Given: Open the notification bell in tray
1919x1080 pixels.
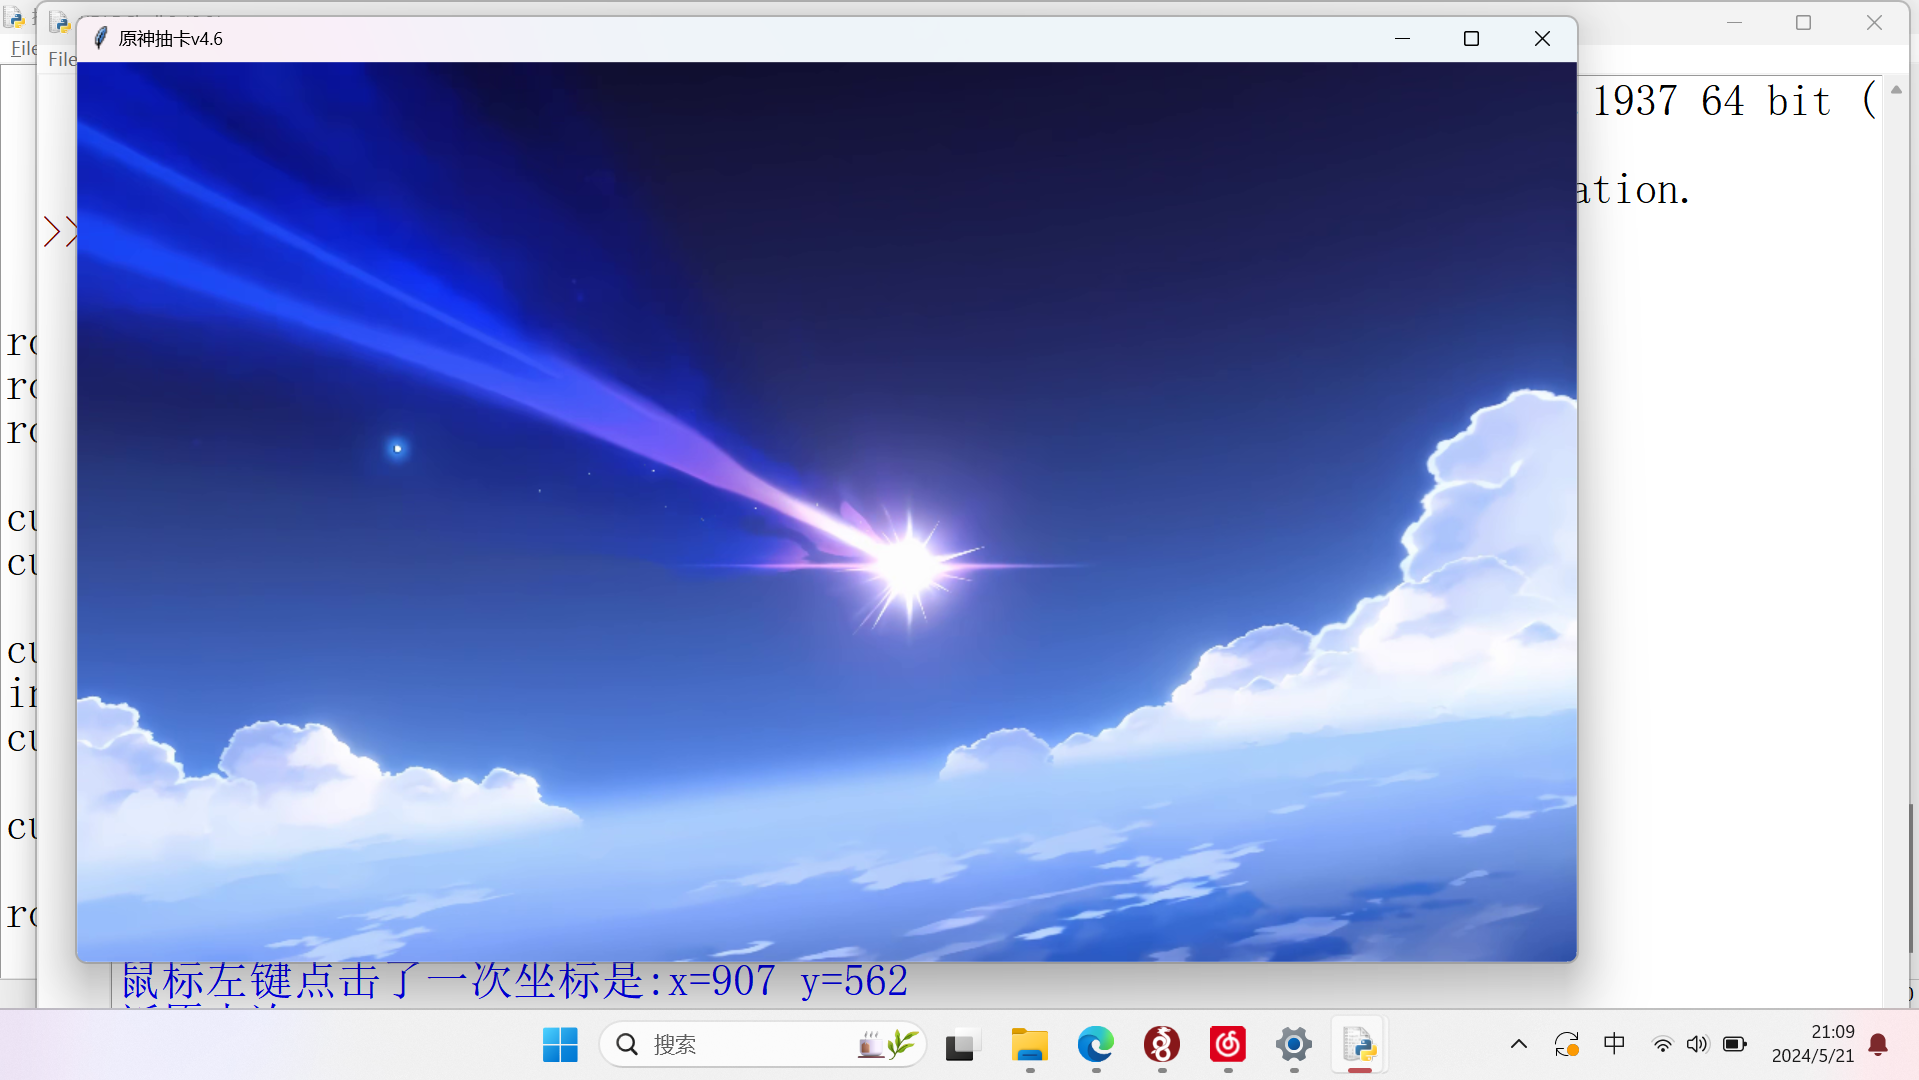Looking at the screenshot, I should [1879, 1045].
